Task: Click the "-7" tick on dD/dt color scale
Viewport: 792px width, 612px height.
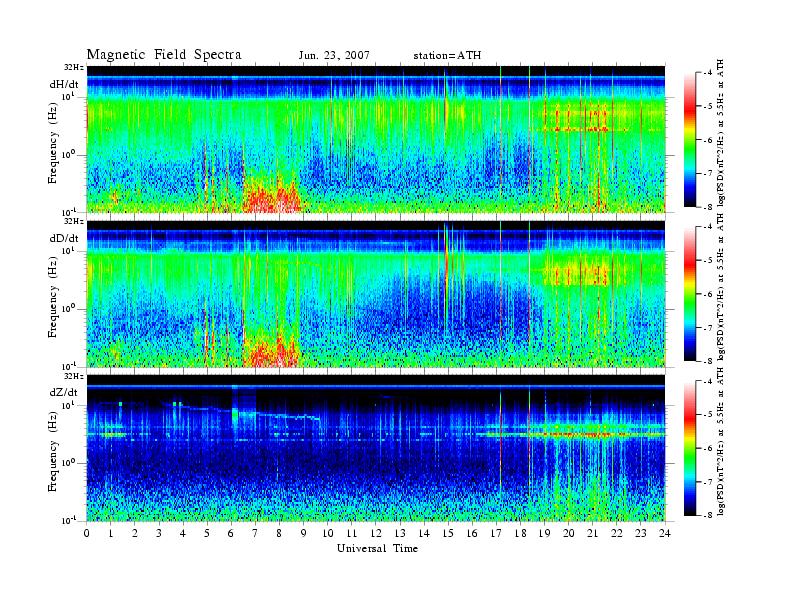Action: 708,328
